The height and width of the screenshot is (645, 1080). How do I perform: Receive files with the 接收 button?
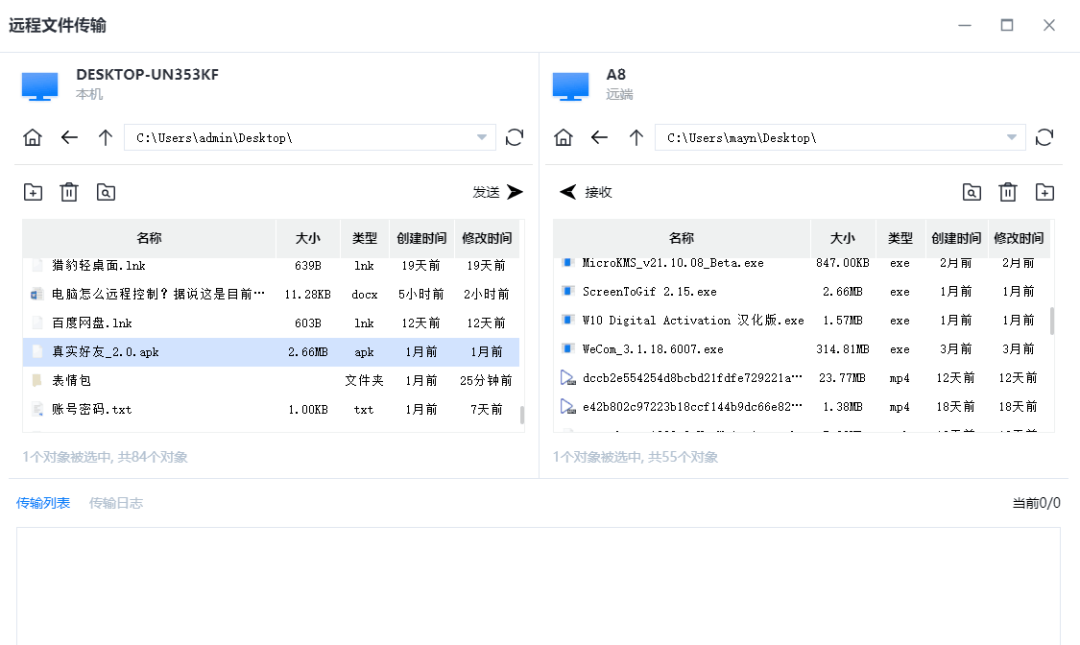(x=588, y=191)
